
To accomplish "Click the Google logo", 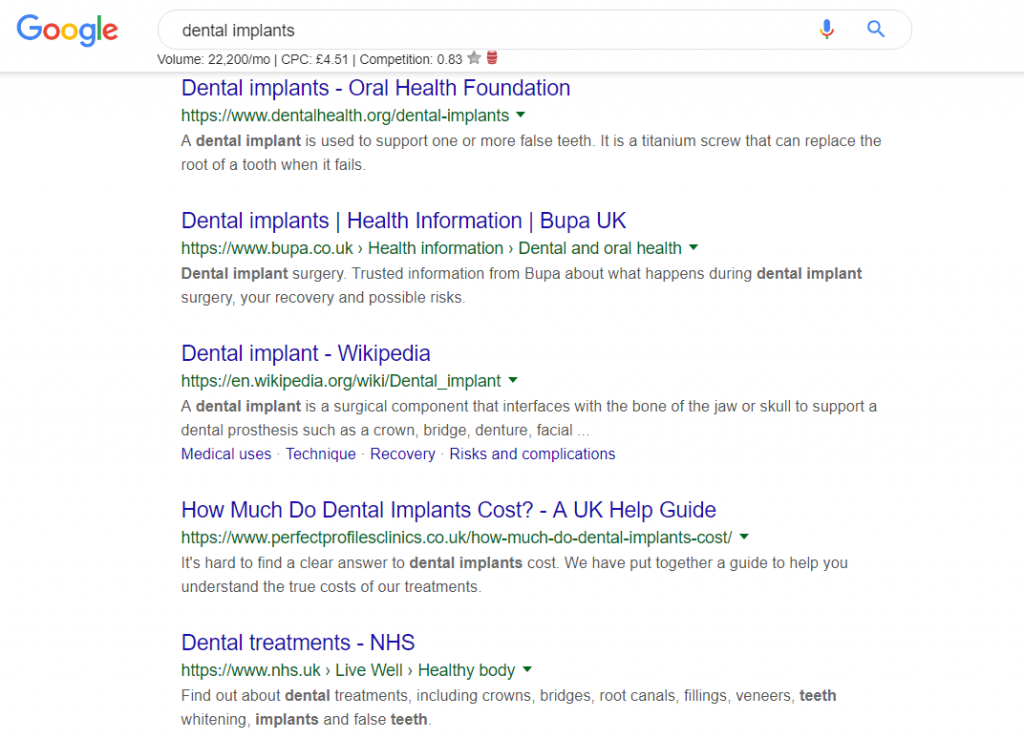I will (67, 29).
